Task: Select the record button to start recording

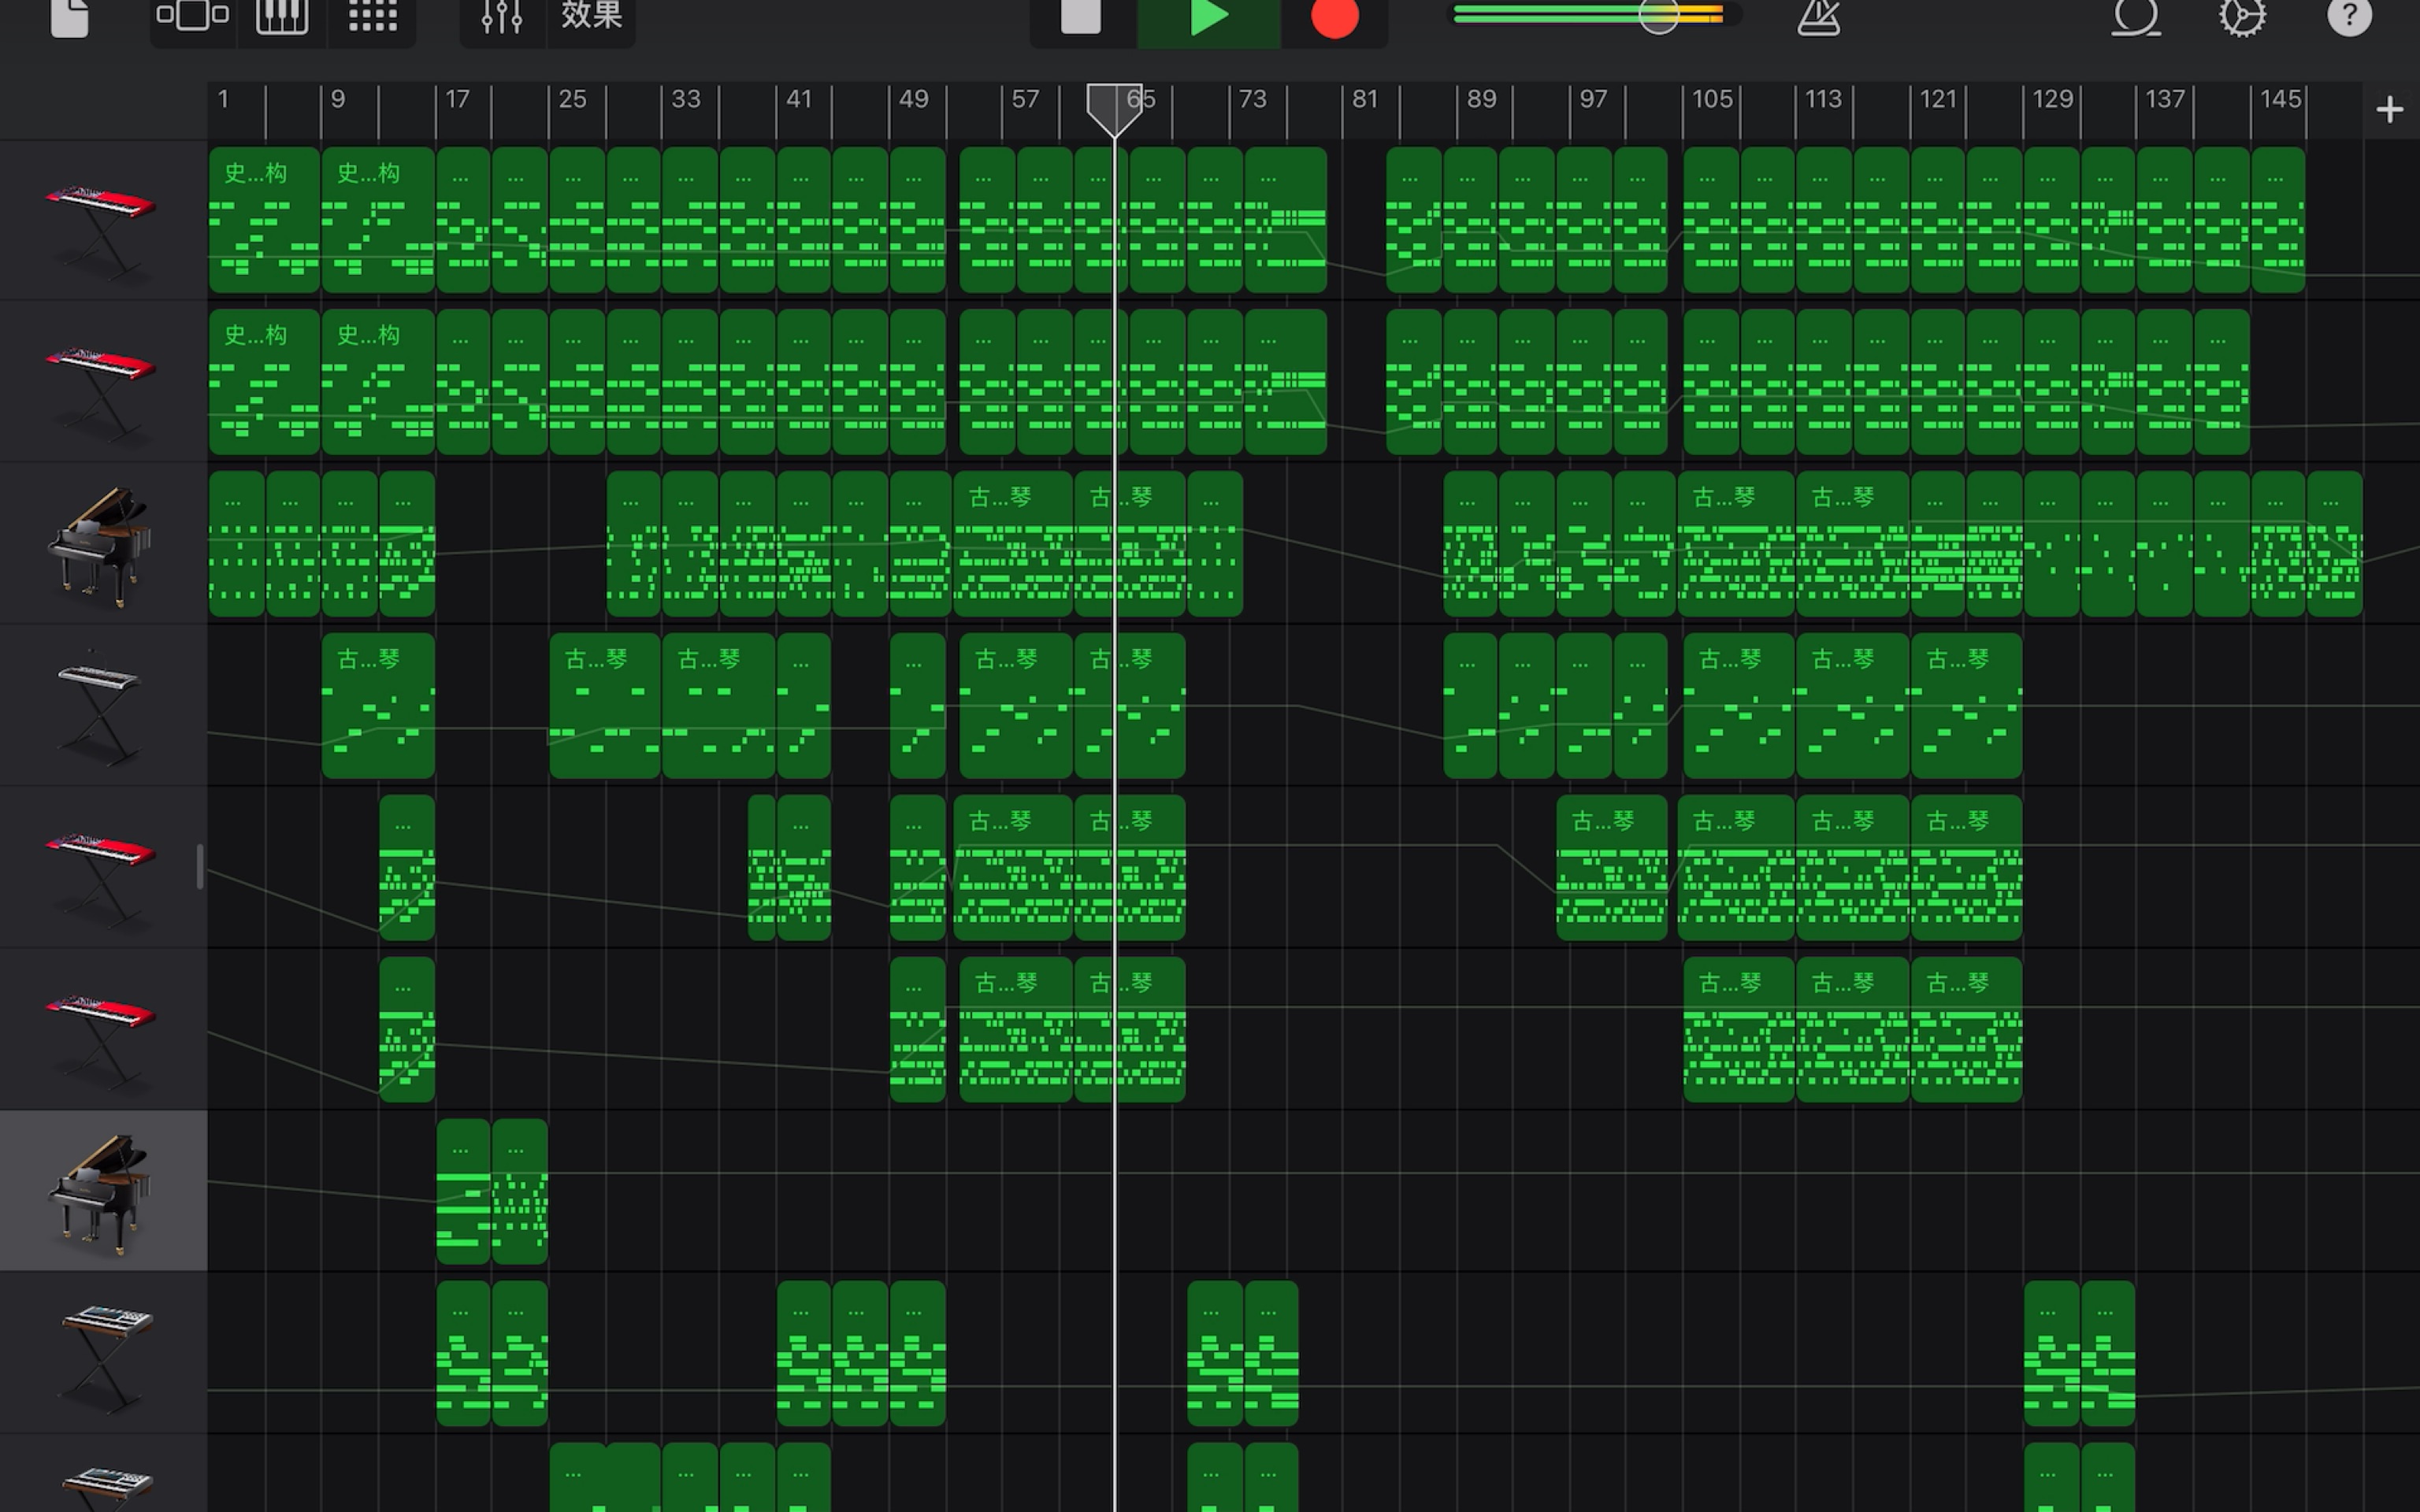Action: (1331, 17)
